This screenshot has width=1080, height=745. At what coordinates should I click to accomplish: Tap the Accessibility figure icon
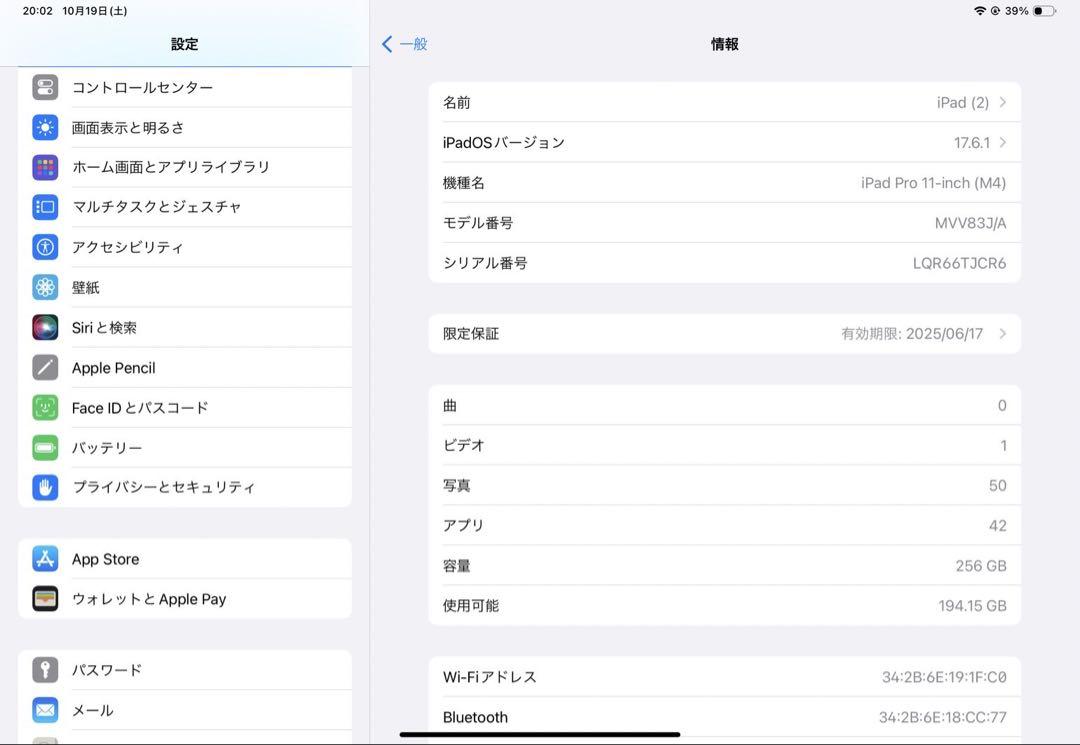click(45, 246)
